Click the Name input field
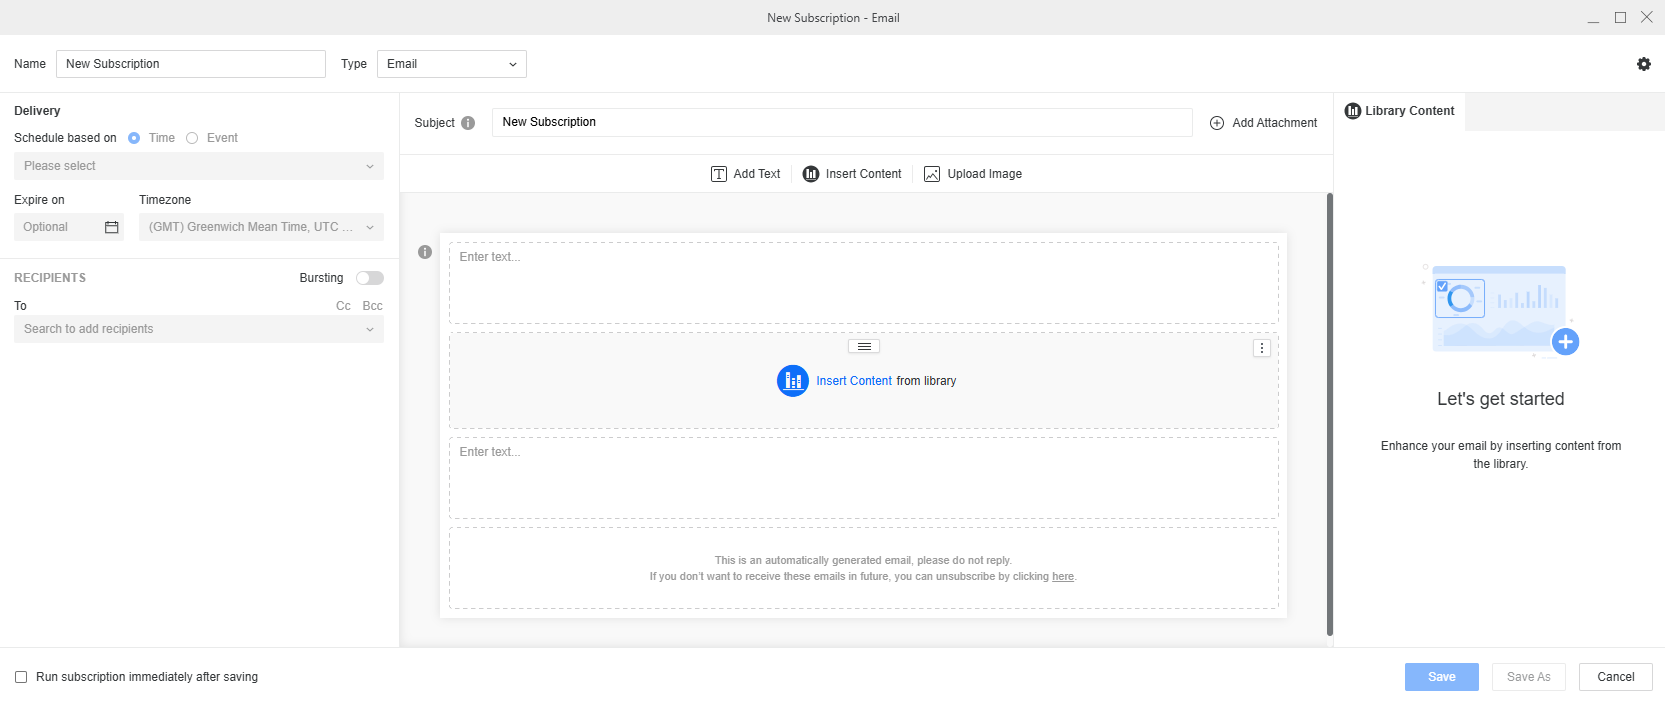Viewport: 1665px width, 702px height. [191, 64]
